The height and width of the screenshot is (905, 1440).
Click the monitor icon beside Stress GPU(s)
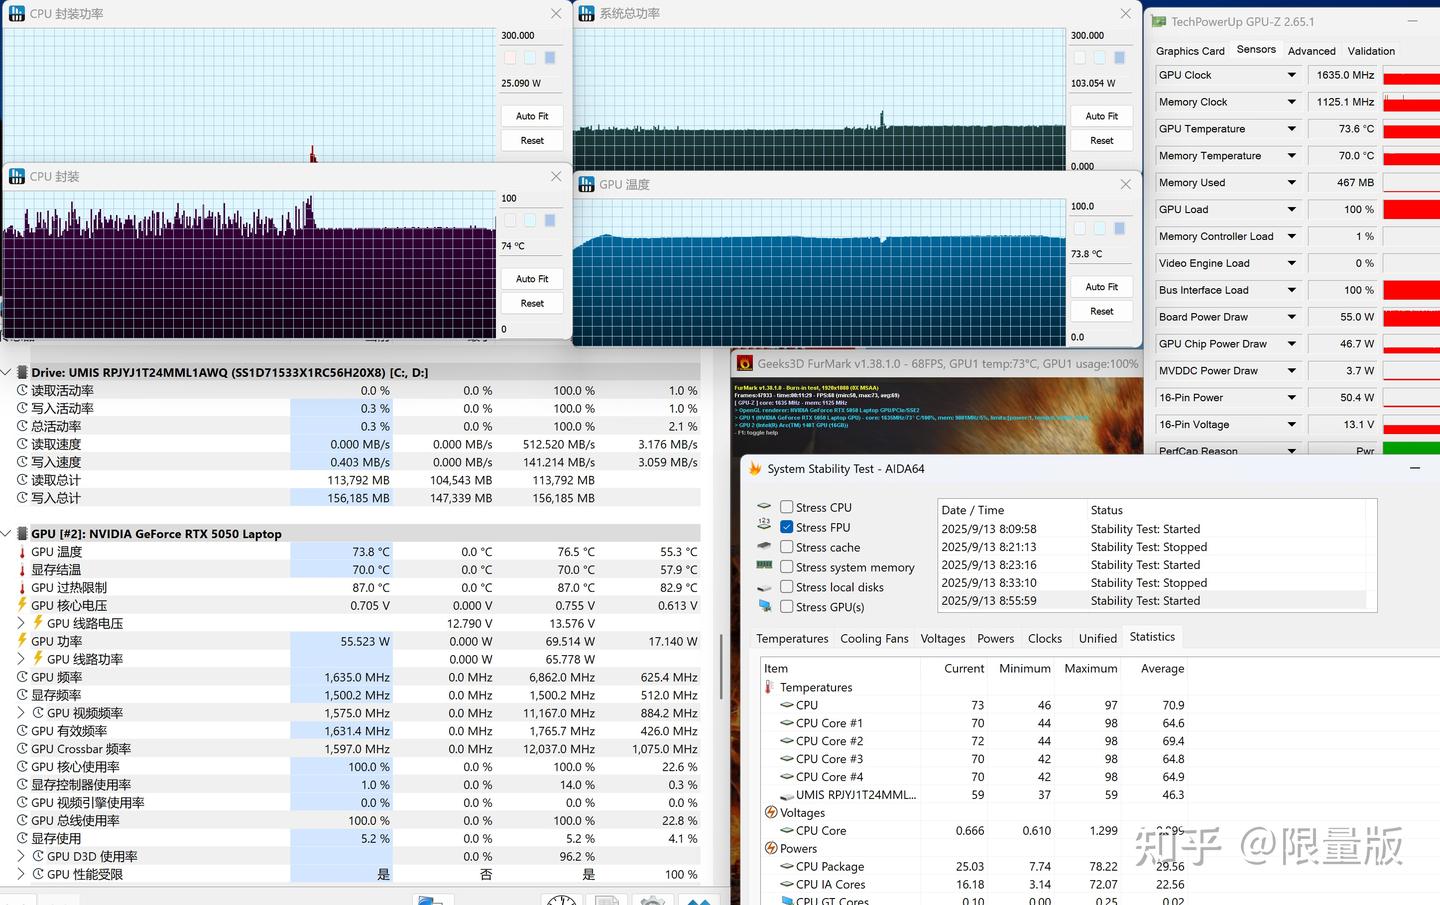[764, 607]
